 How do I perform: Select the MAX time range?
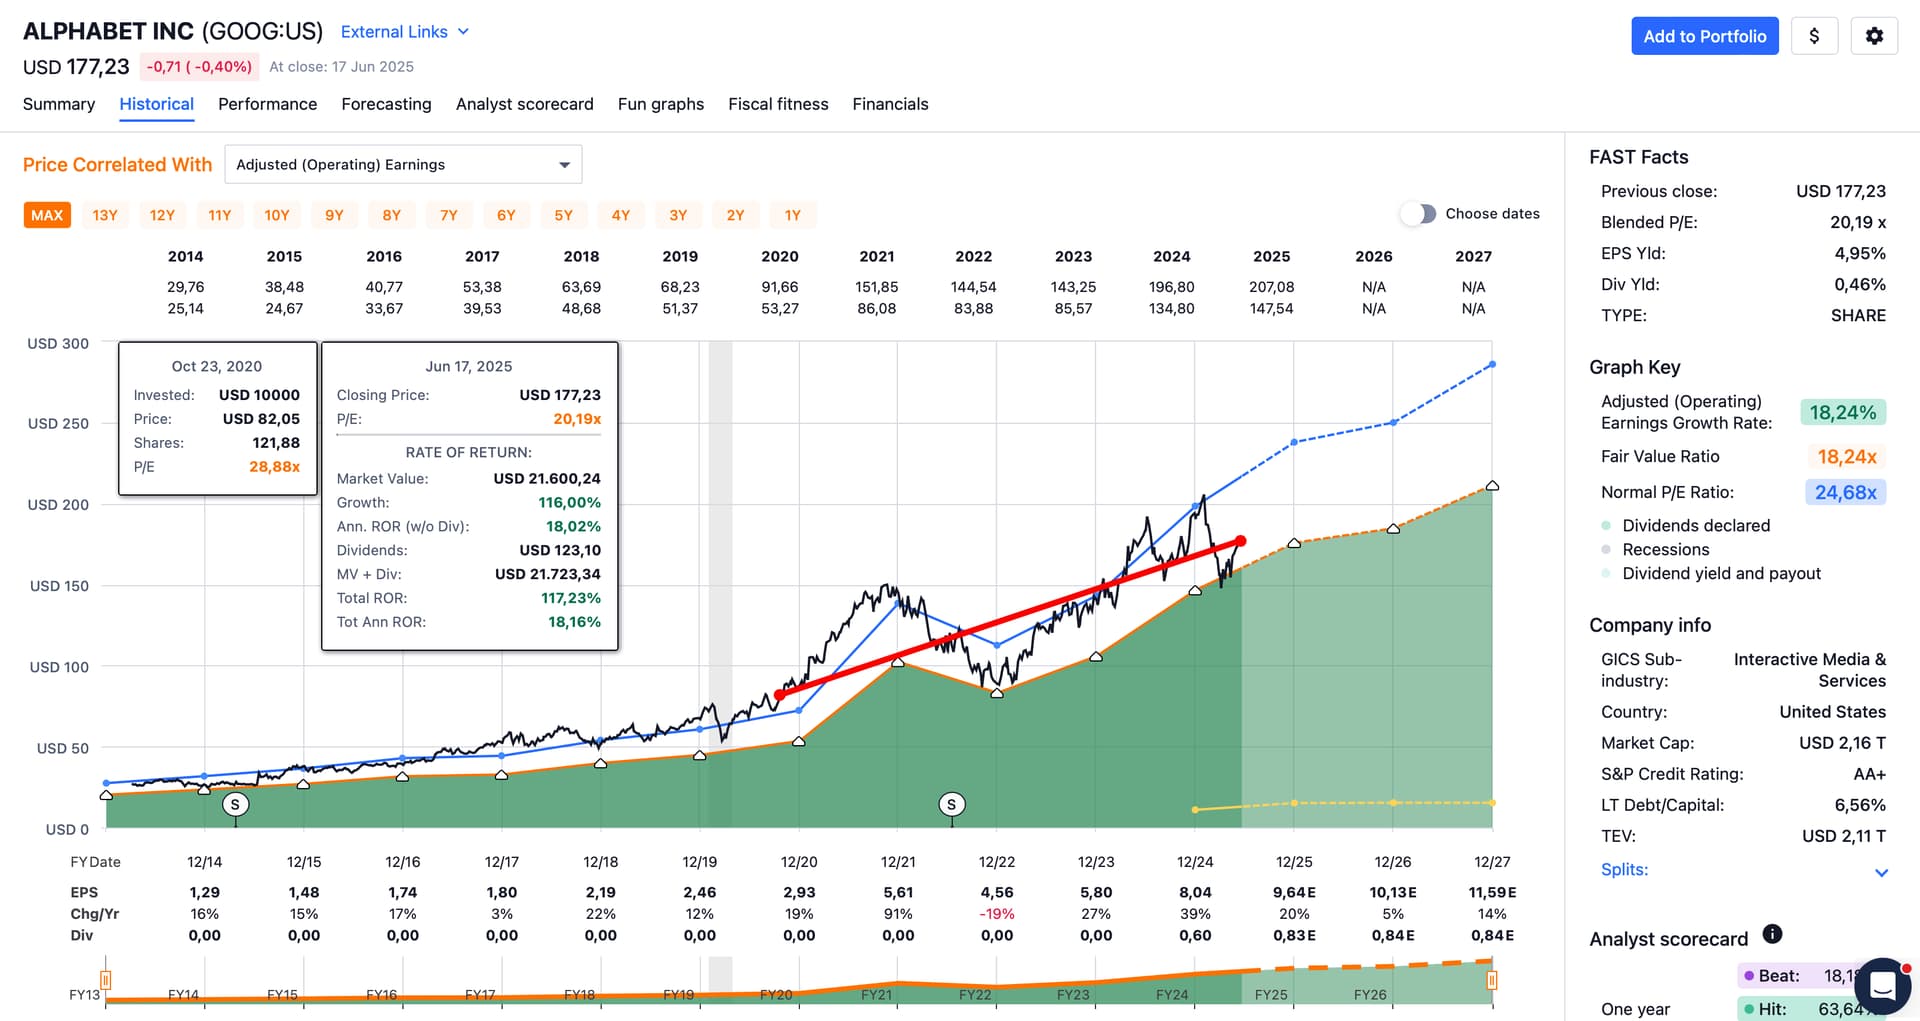point(47,215)
